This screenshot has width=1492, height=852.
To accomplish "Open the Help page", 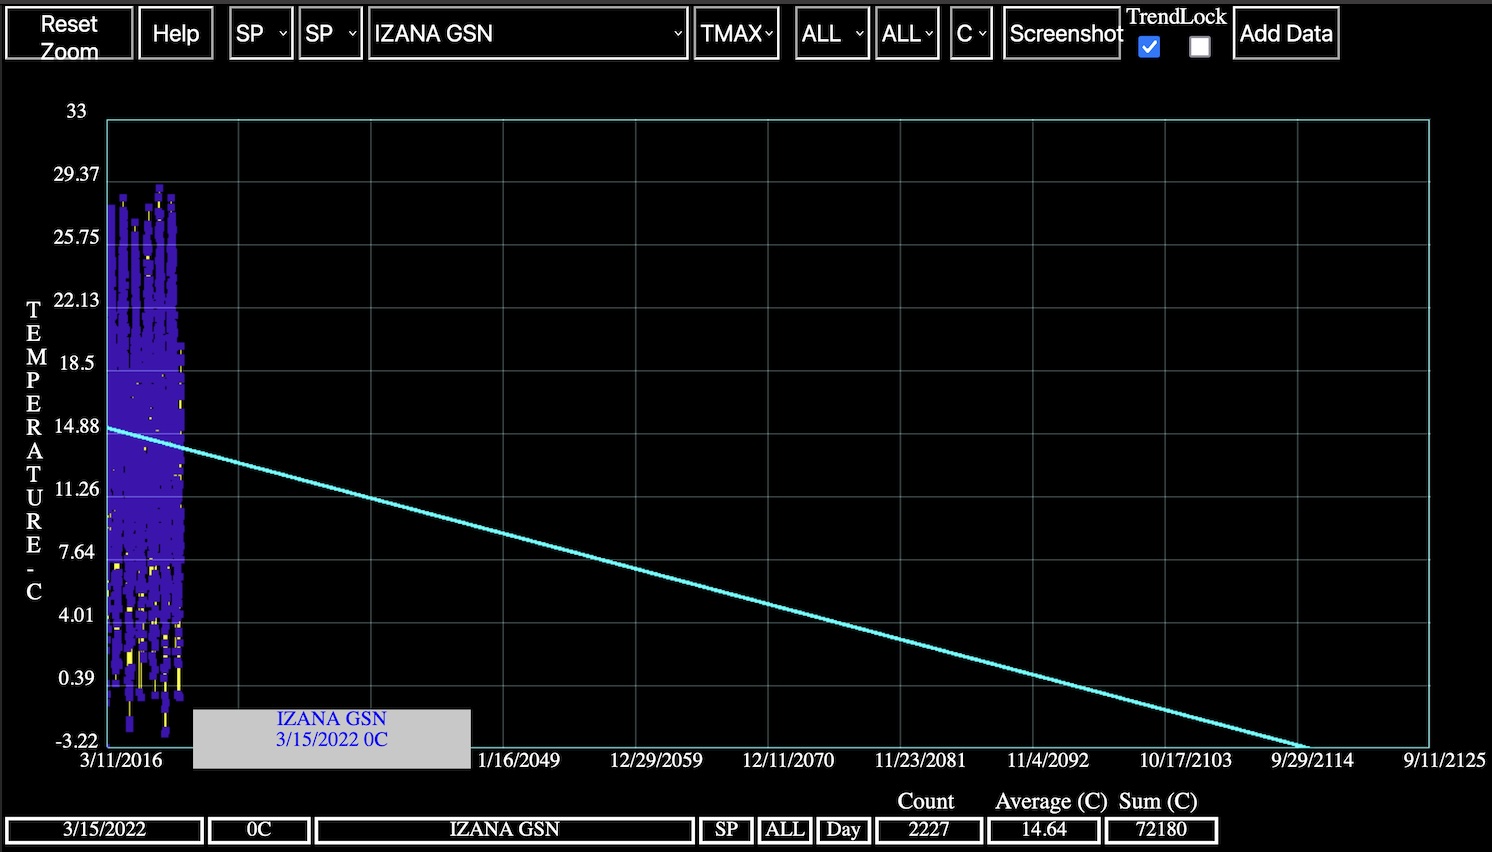I will click(x=176, y=34).
